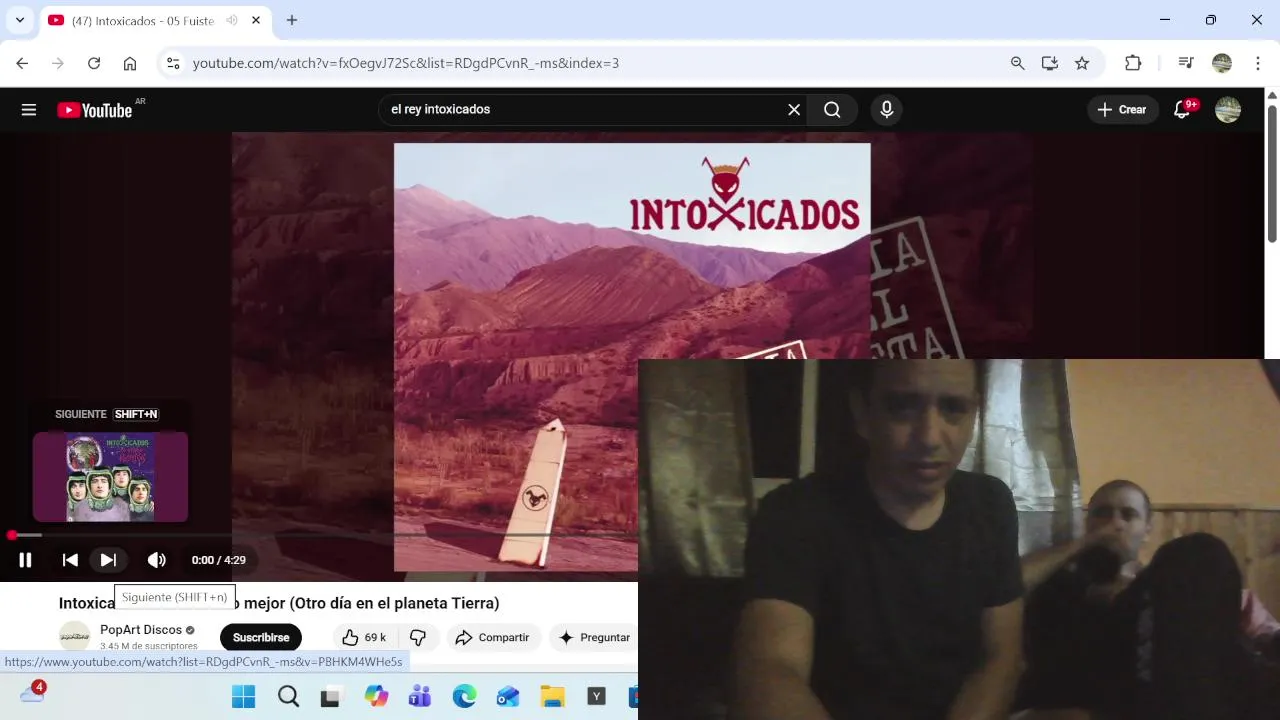Open the Chrome extensions puzzle icon
The height and width of the screenshot is (720, 1280).
(1133, 63)
